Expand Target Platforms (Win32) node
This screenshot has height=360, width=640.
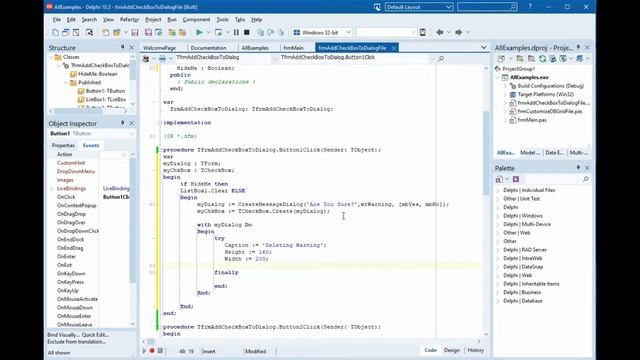[505, 94]
